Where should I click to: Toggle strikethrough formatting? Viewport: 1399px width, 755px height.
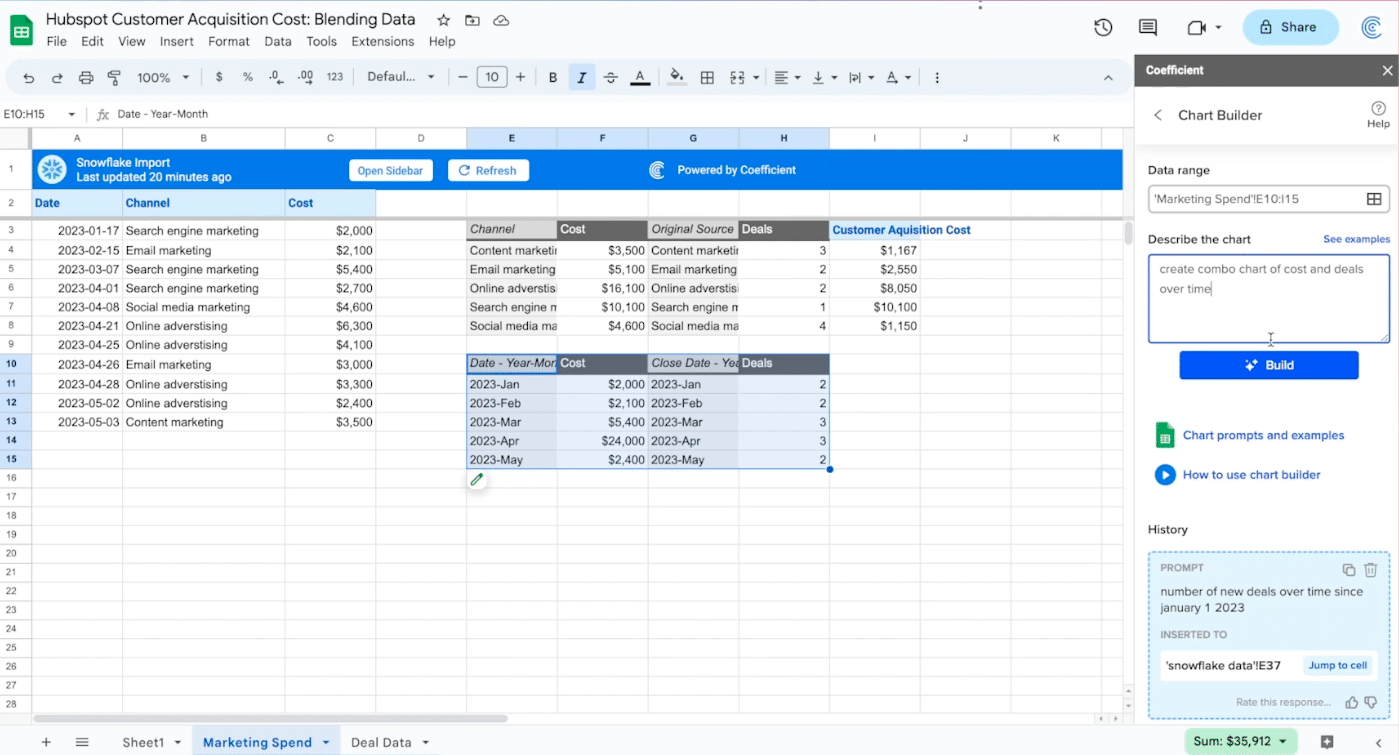coord(611,77)
